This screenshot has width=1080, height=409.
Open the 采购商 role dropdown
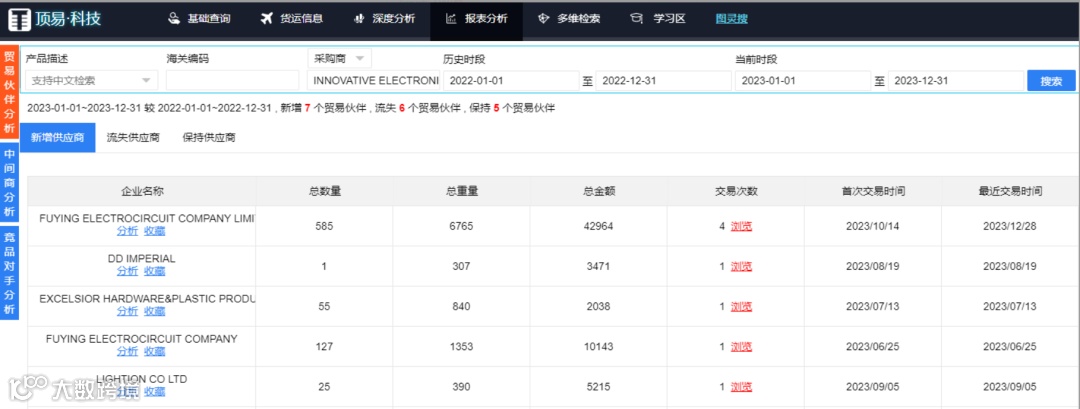340,58
